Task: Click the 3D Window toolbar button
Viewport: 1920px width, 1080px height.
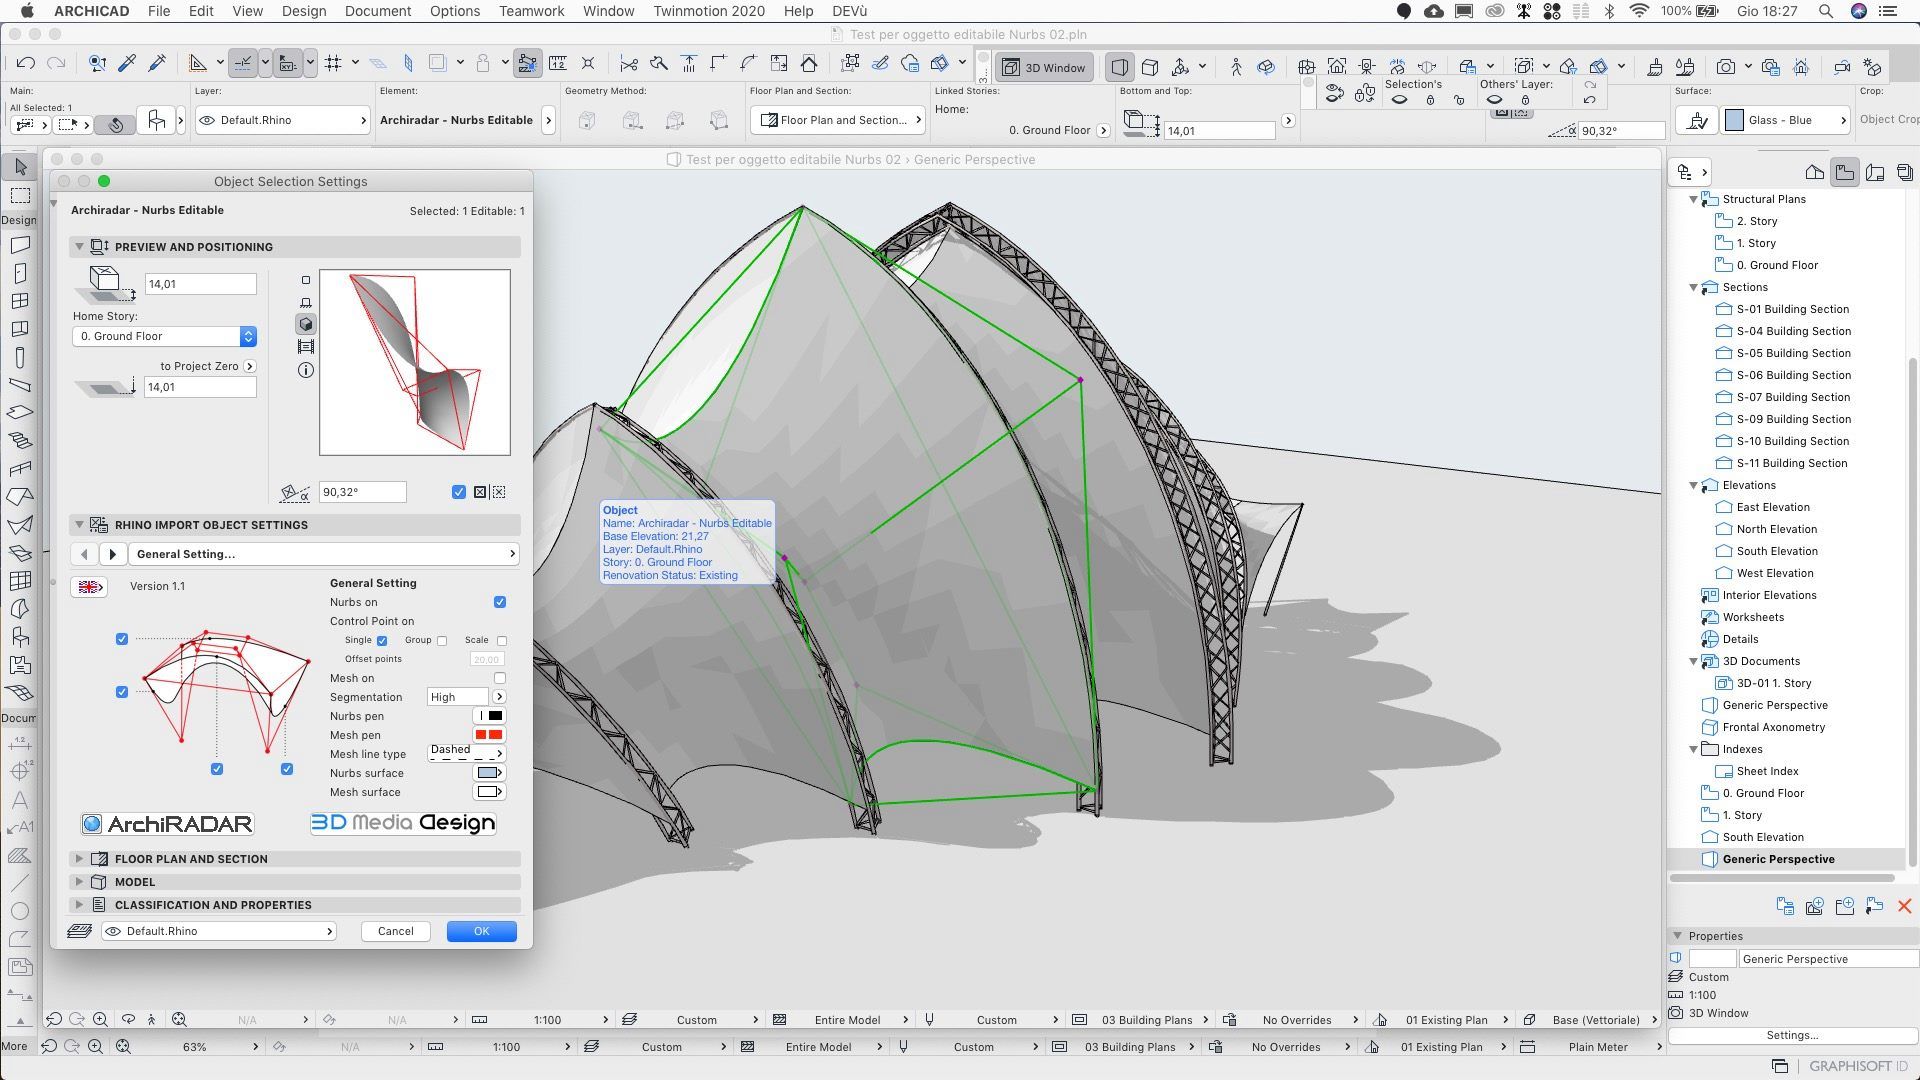Action: click(1045, 67)
